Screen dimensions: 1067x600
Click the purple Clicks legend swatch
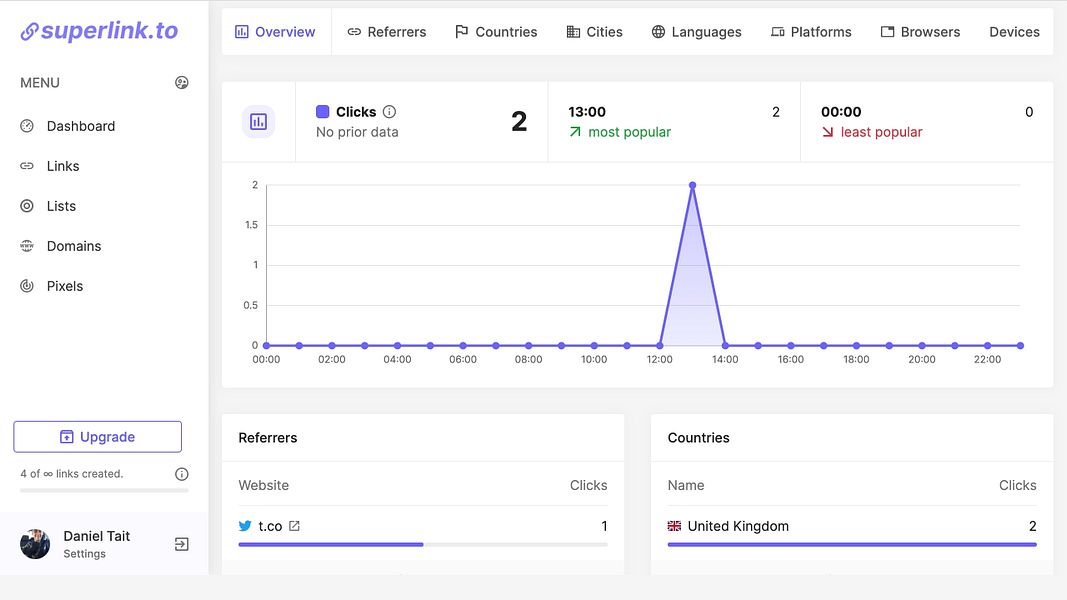(323, 112)
